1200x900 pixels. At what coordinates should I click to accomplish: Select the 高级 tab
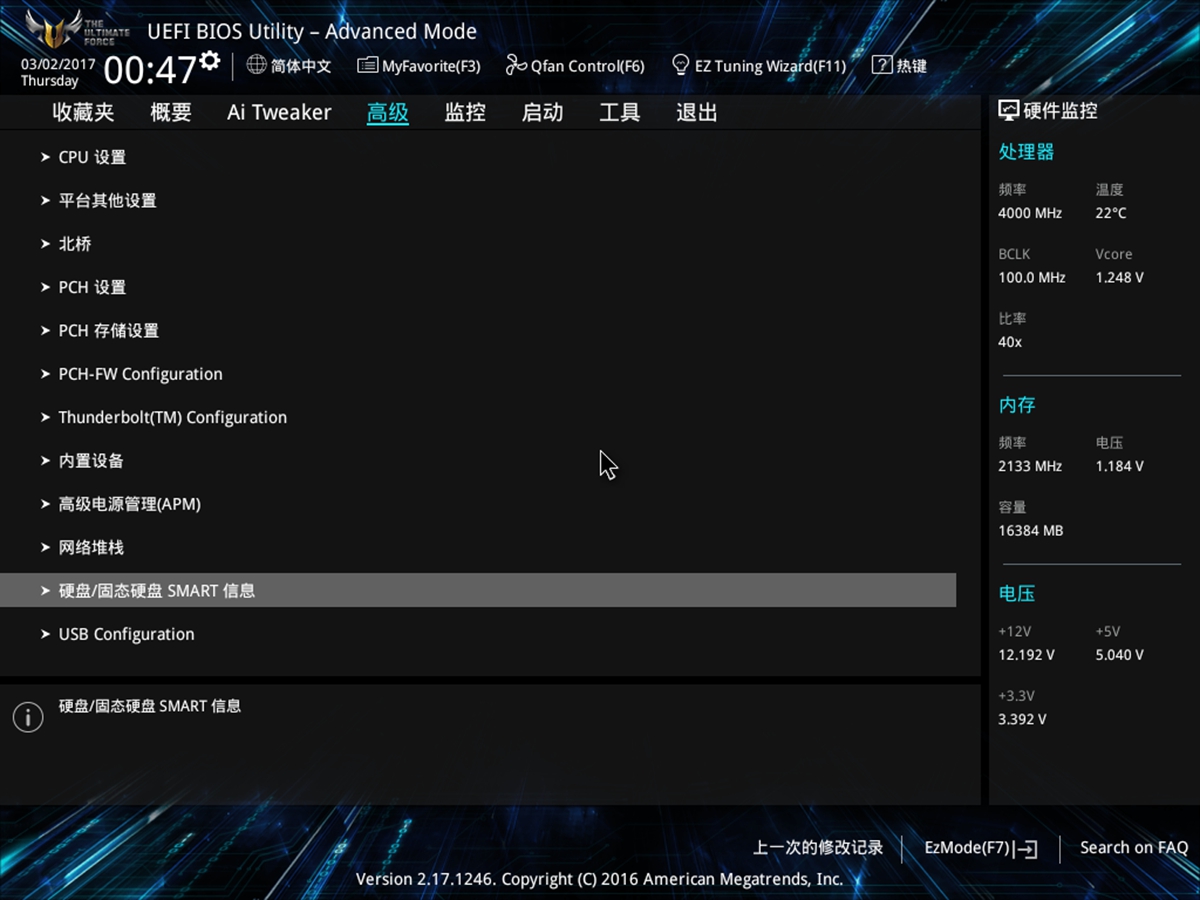coord(388,113)
